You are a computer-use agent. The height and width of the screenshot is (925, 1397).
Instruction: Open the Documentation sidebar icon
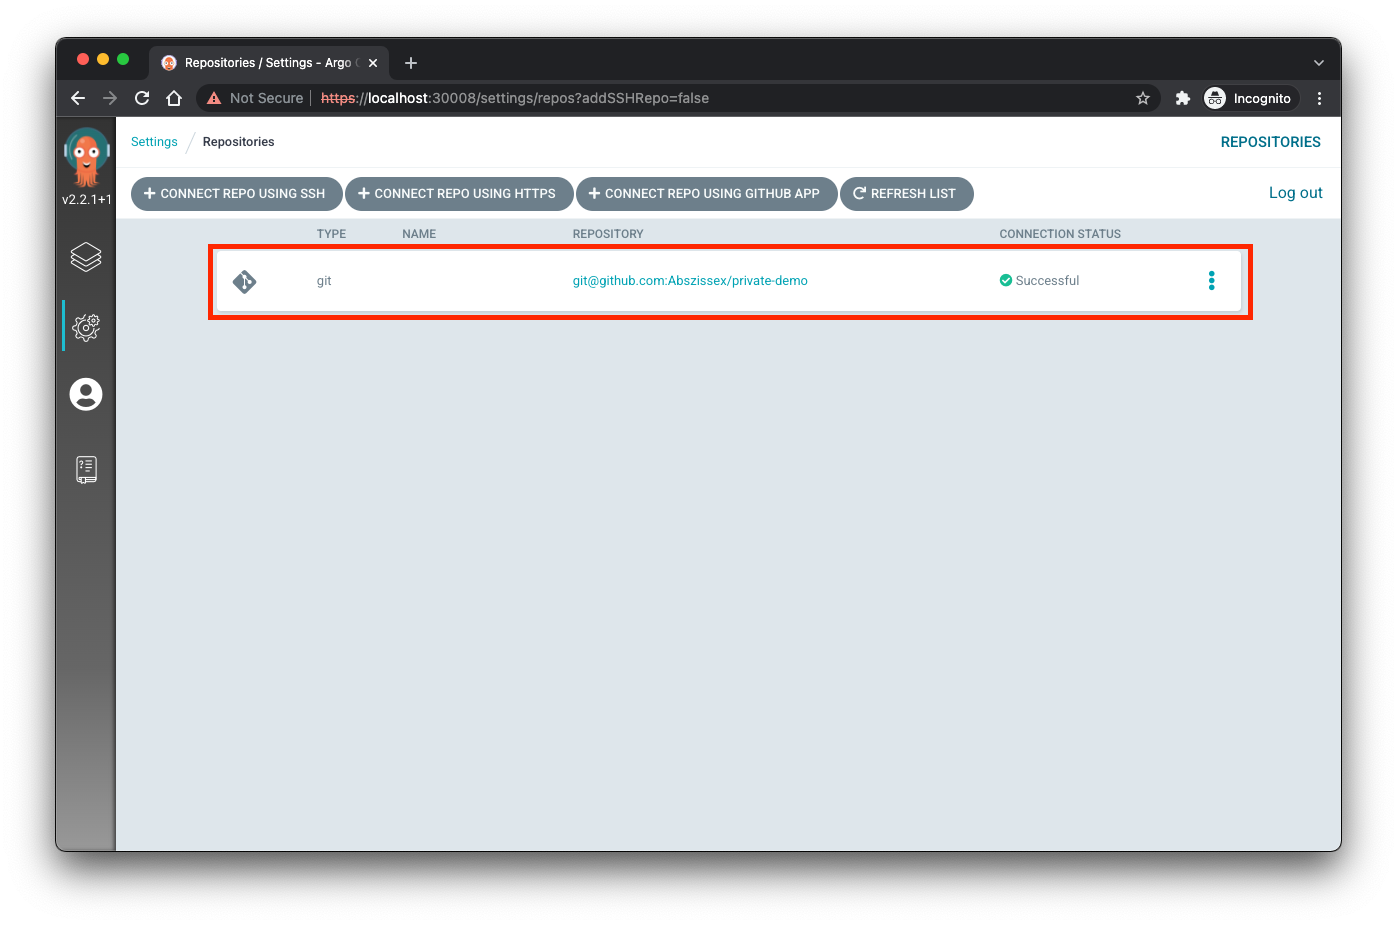click(86, 468)
